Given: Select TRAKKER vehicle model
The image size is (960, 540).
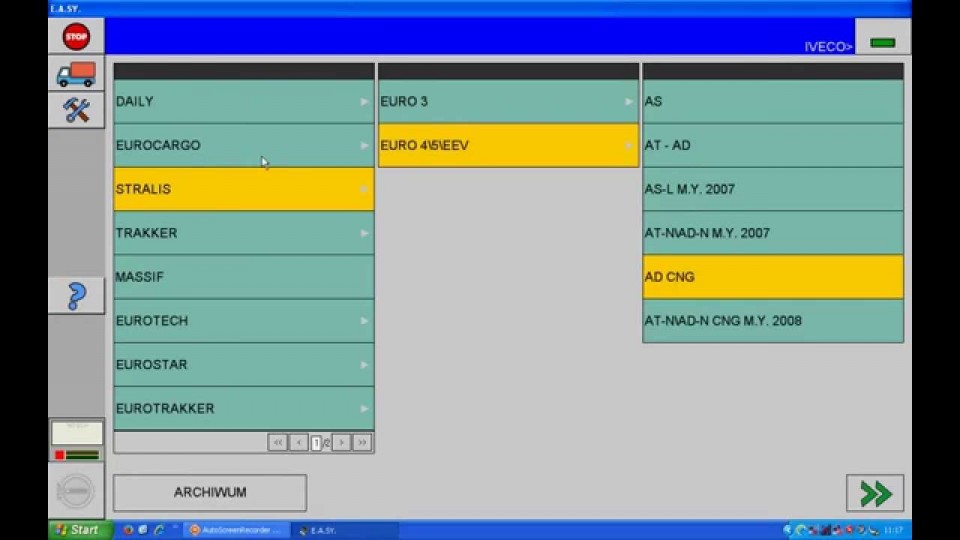Looking at the screenshot, I should (244, 233).
